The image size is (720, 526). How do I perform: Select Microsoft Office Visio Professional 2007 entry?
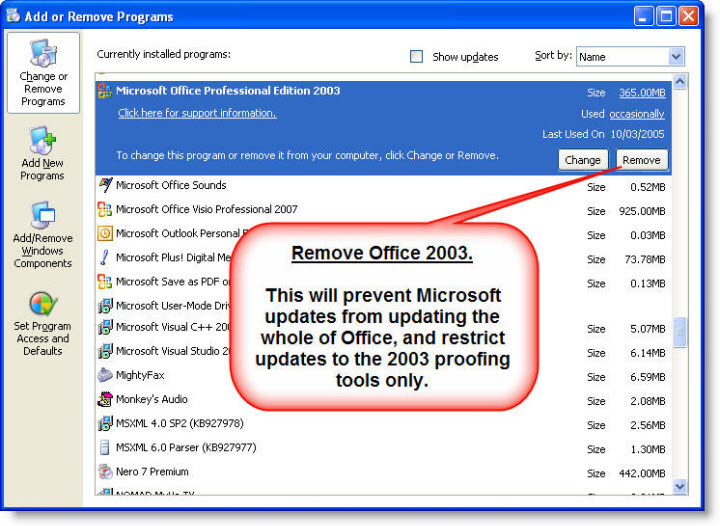(x=383, y=210)
